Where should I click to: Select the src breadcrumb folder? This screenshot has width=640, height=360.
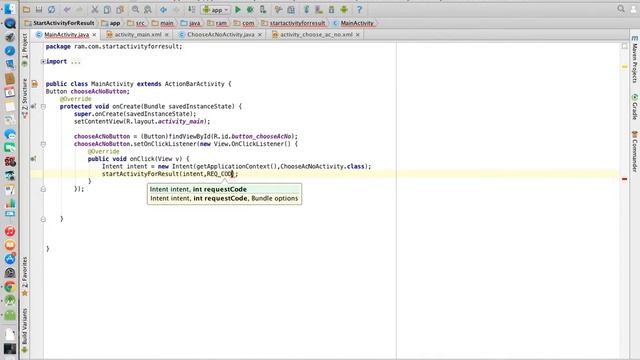tap(136, 23)
